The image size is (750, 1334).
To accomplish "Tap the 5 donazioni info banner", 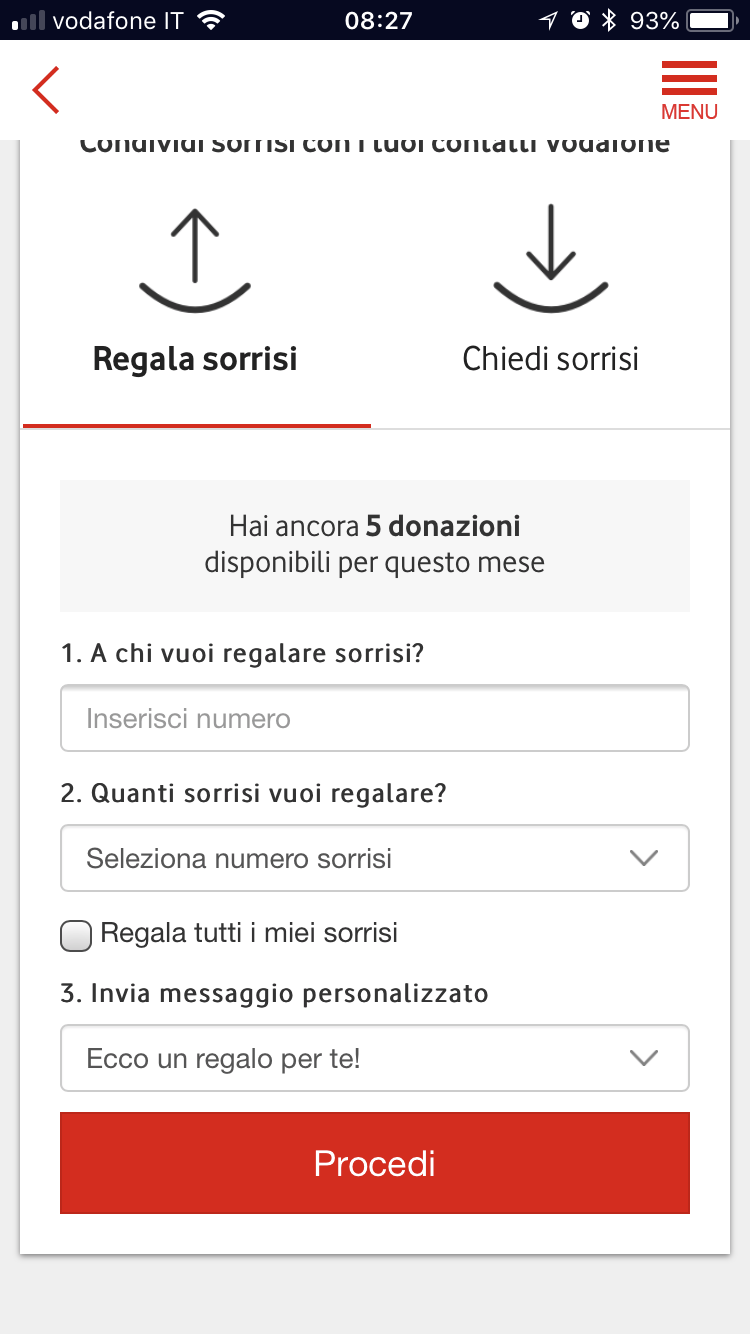I will pos(374,545).
